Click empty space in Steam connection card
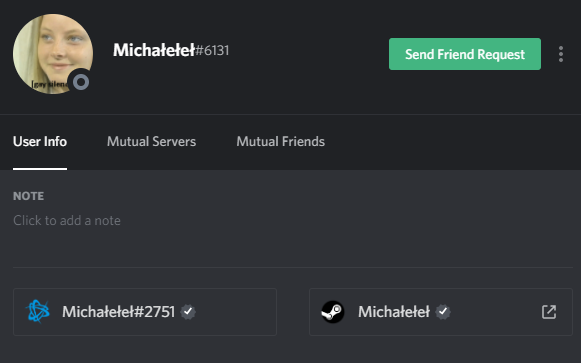Image resolution: width=581 pixels, height=363 pixels. (x=495, y=312)
